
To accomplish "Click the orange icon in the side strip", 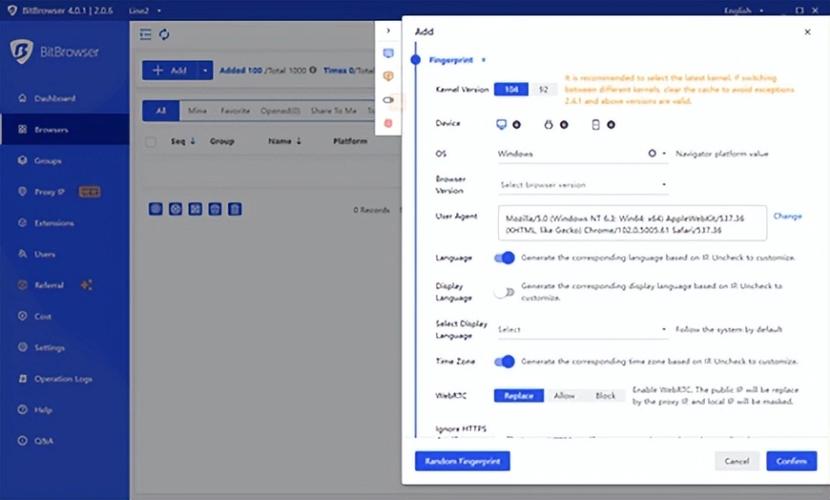I will (x=388, y=76).
